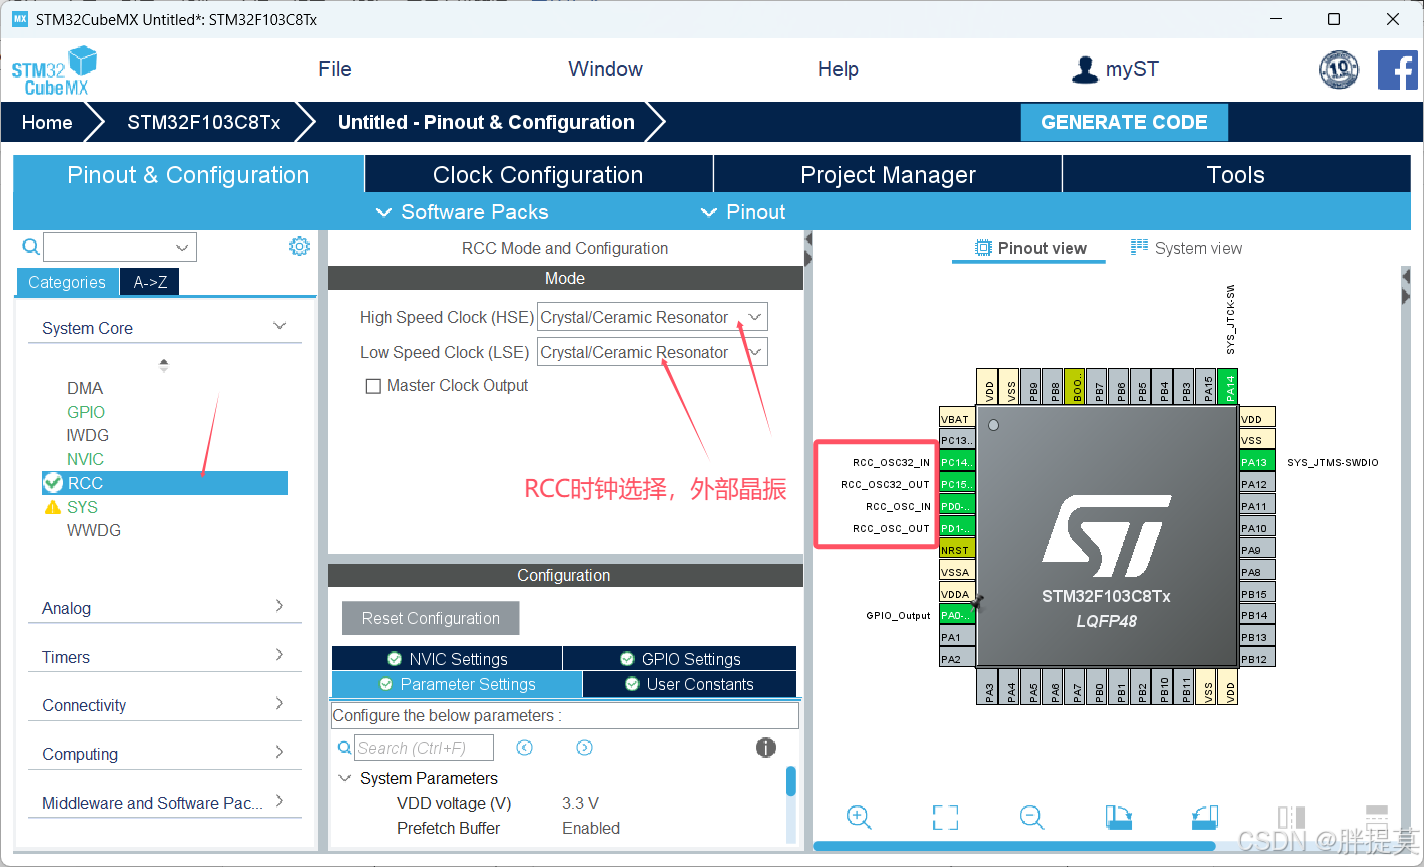Open the Software Packs dropdown menu
The width and height of the screenshot is (1424, 867).
tap(462, 212)
